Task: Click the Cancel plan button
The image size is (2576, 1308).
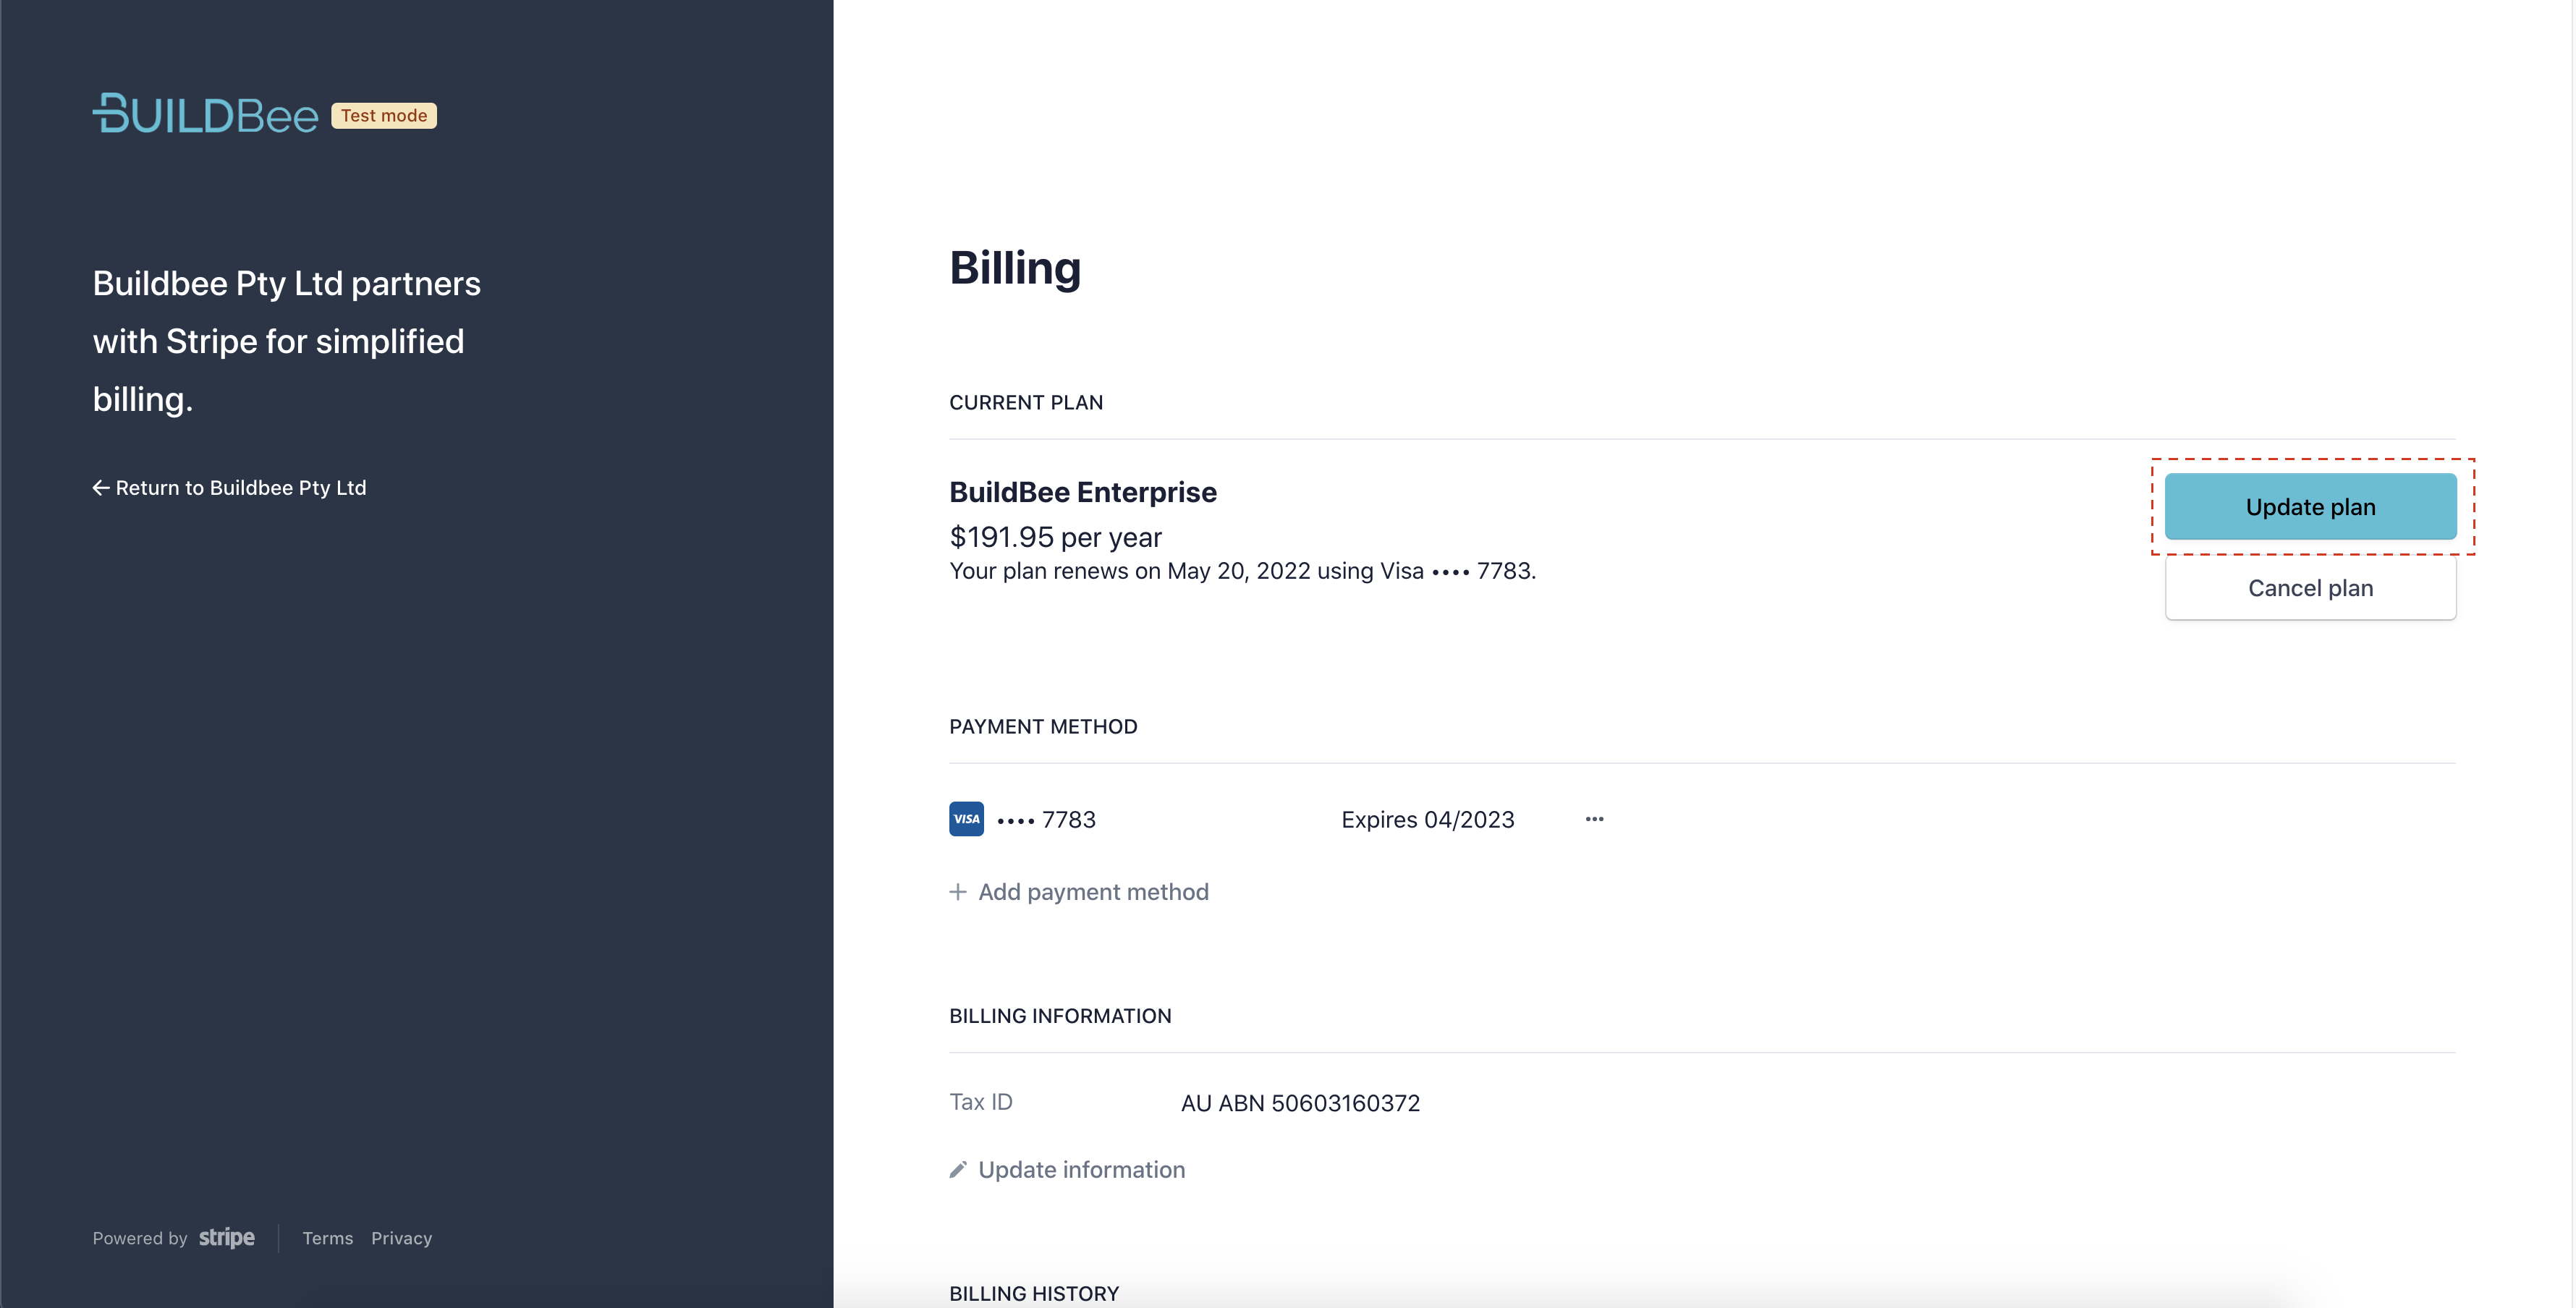Action: [2310, 588]
